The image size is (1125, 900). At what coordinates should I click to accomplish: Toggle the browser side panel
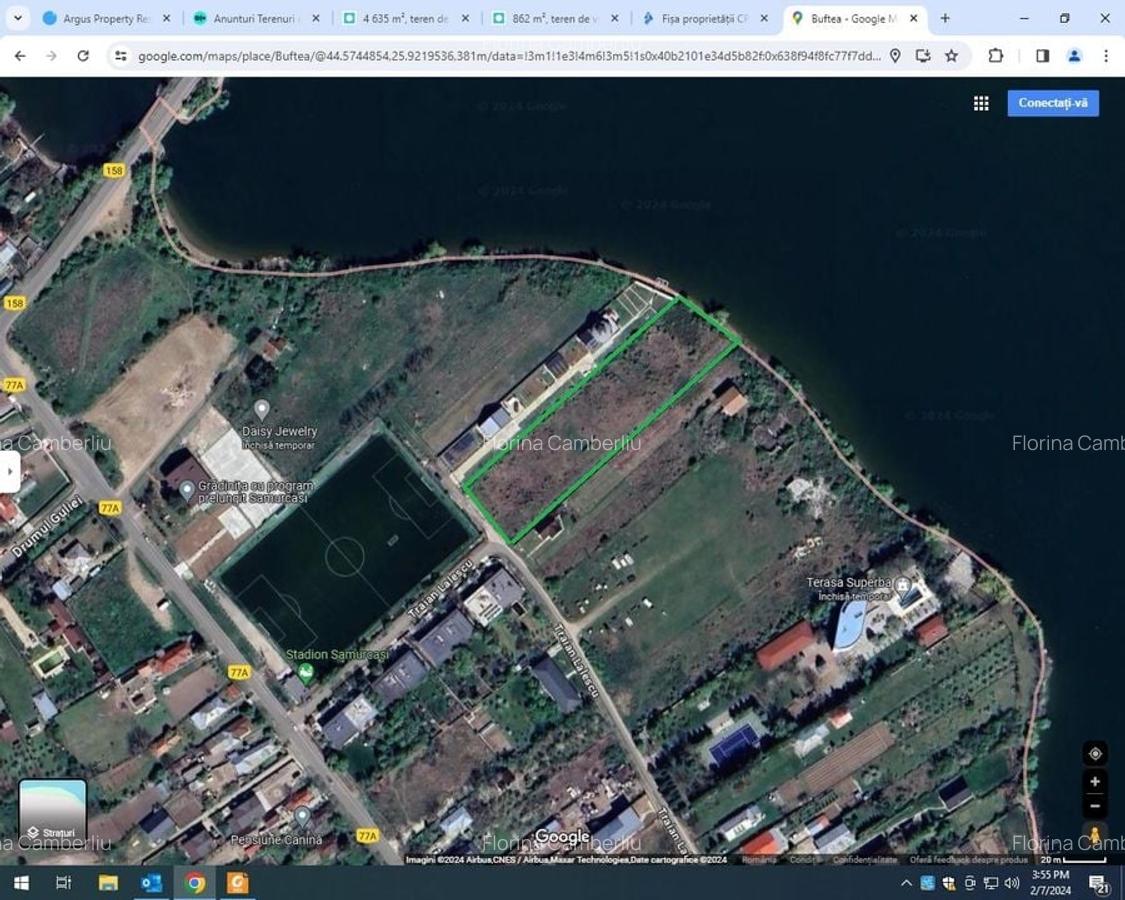(x=1042, y=56)
